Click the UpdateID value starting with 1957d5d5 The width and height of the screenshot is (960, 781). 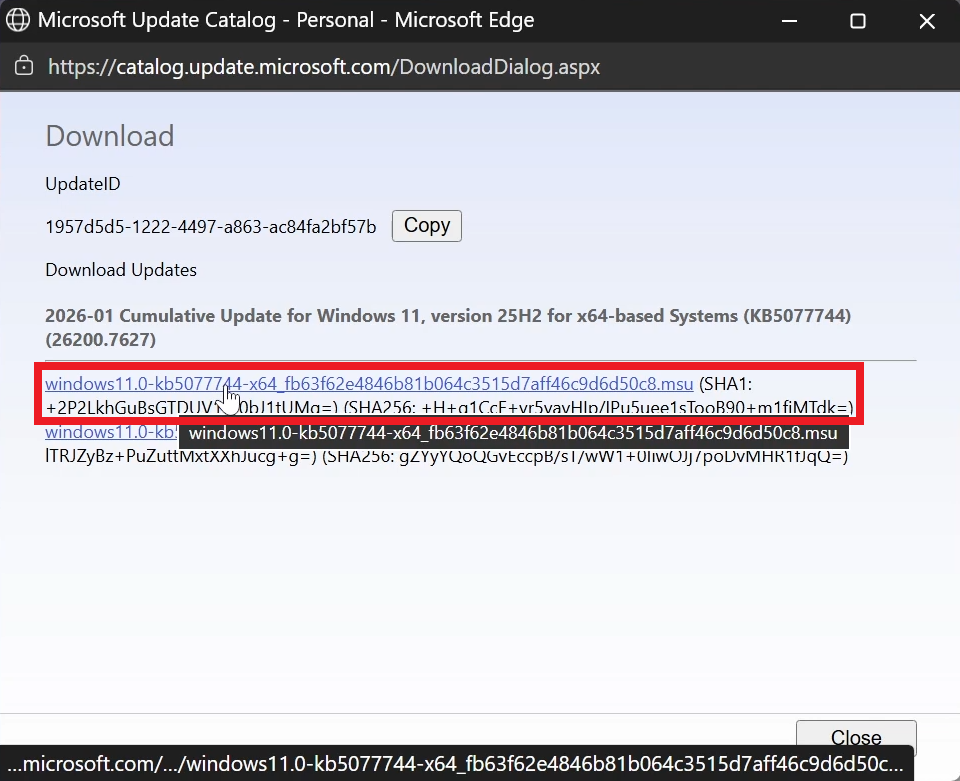pos(211,227)
